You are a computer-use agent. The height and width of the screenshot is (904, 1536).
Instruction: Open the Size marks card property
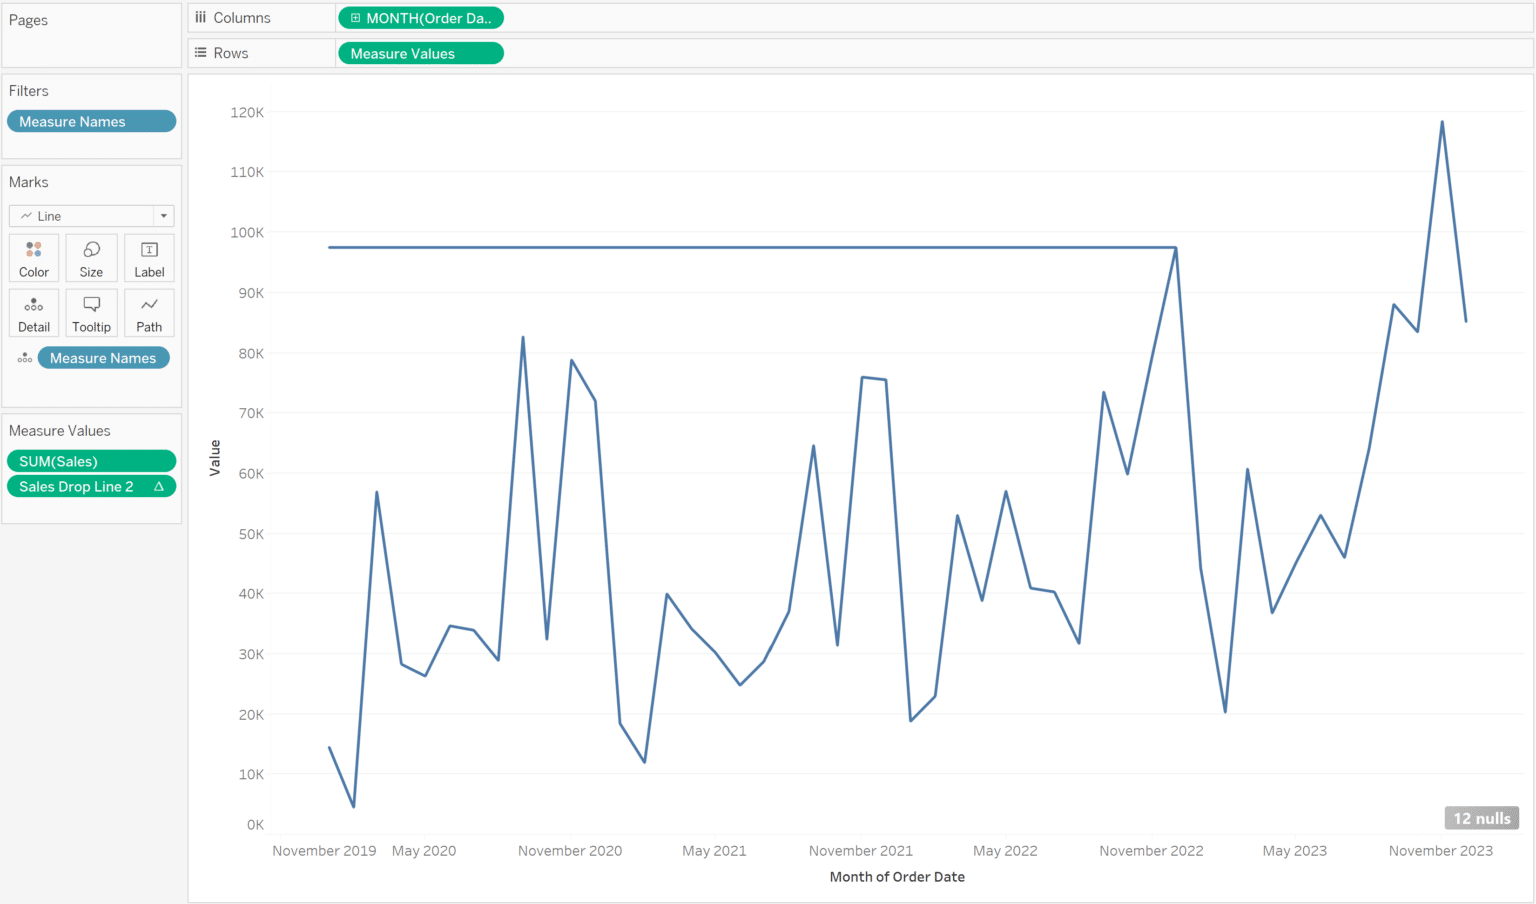click(91, 257)
